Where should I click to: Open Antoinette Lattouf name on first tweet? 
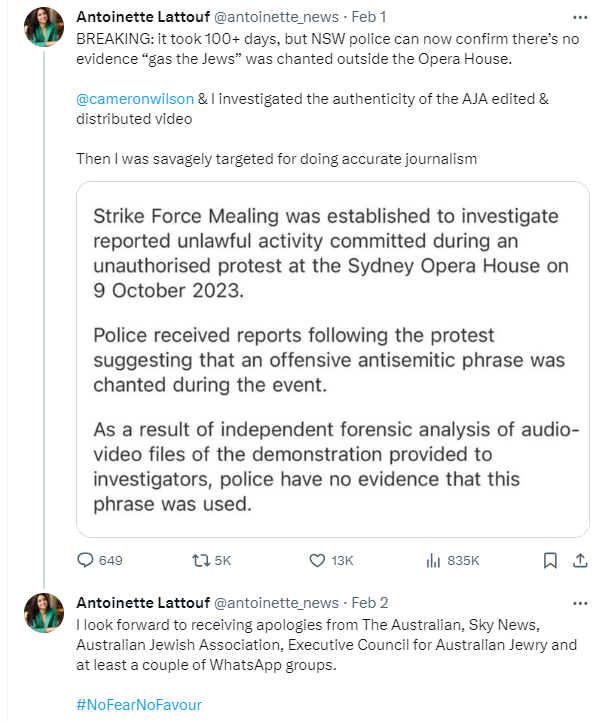143,17
